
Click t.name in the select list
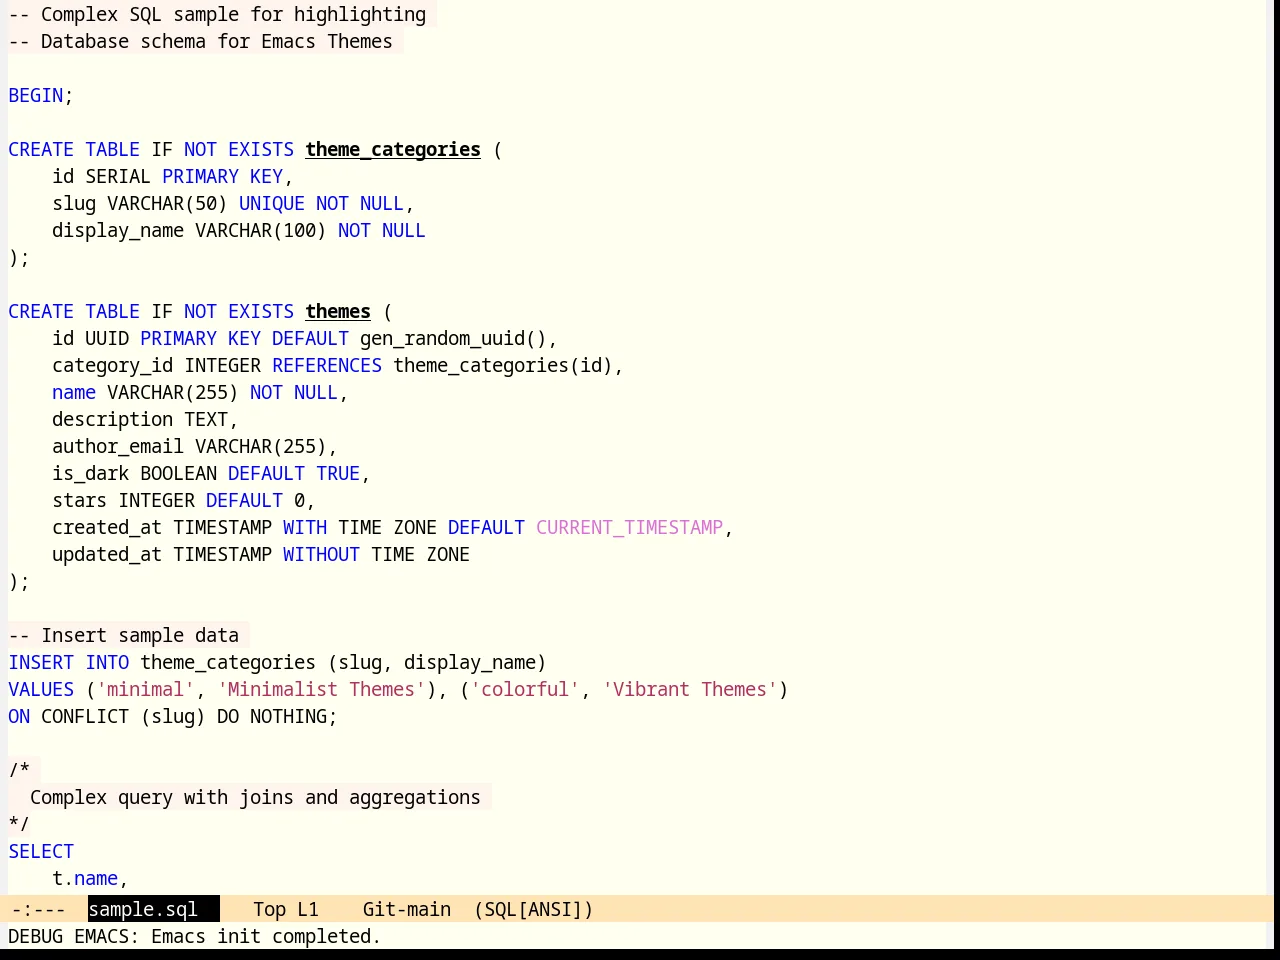pos(85,878)
